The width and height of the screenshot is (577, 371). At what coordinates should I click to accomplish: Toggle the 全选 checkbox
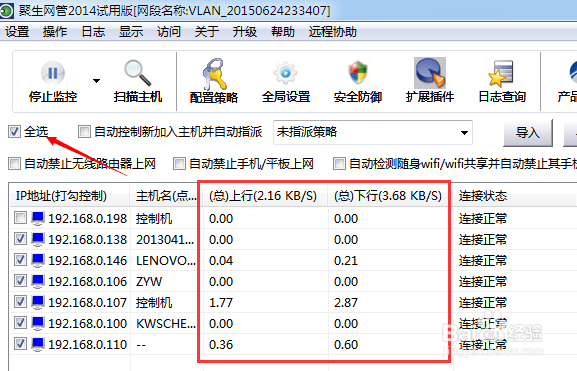tap(14, 131)
